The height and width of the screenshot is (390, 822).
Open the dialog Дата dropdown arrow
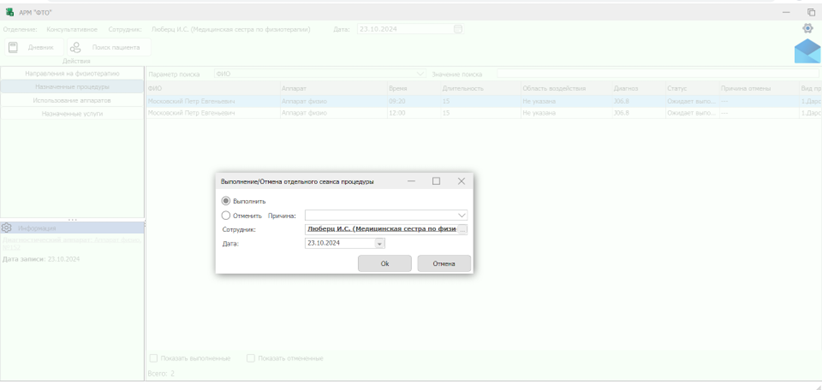[380, 244]
